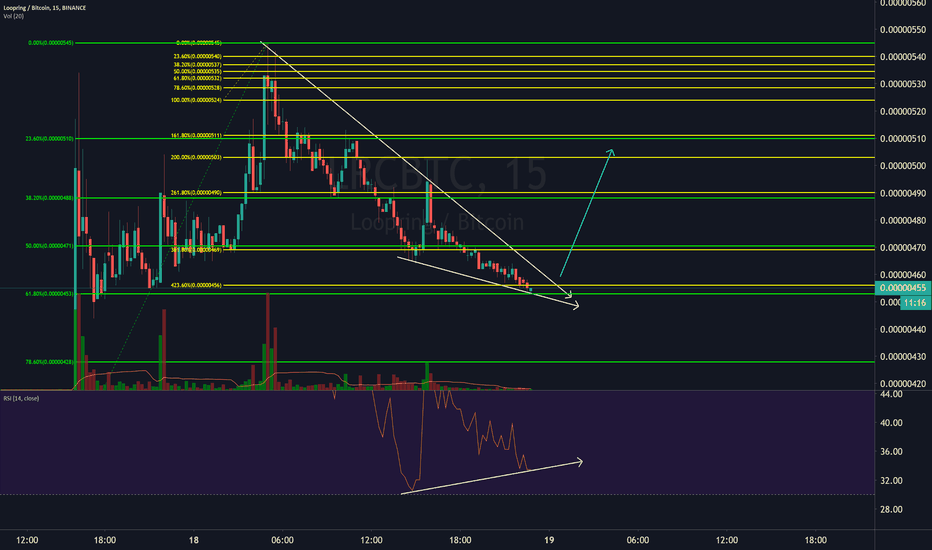Click price axis value 0.00000530
Image resolution: width=932 pixels, height=550 pixels.
(903, 84)
